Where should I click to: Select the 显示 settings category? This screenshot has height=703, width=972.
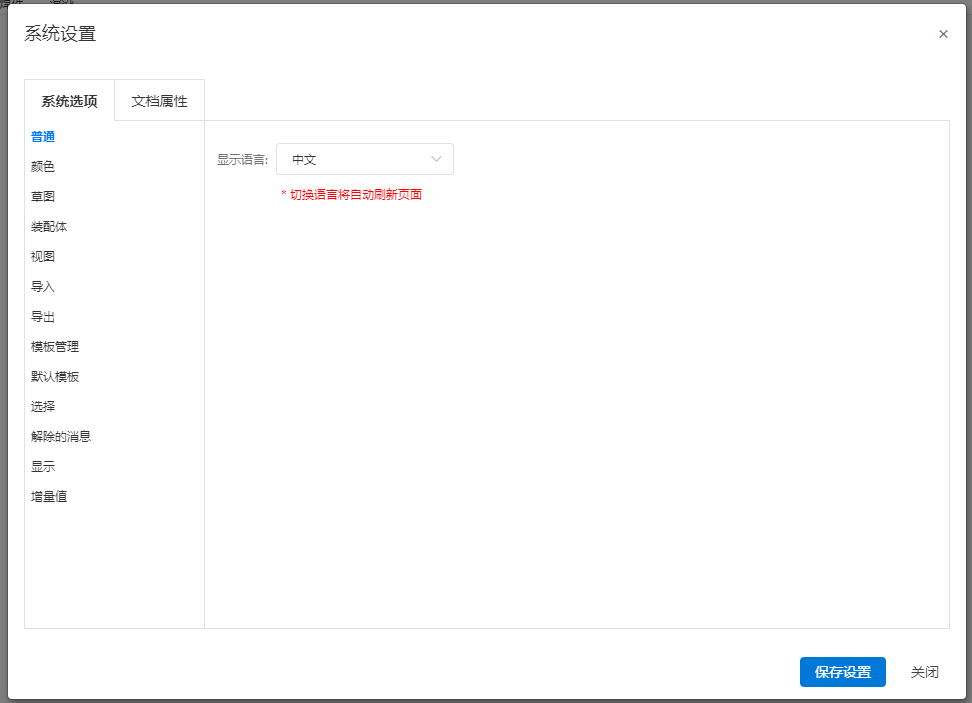[x=43, y=467]
